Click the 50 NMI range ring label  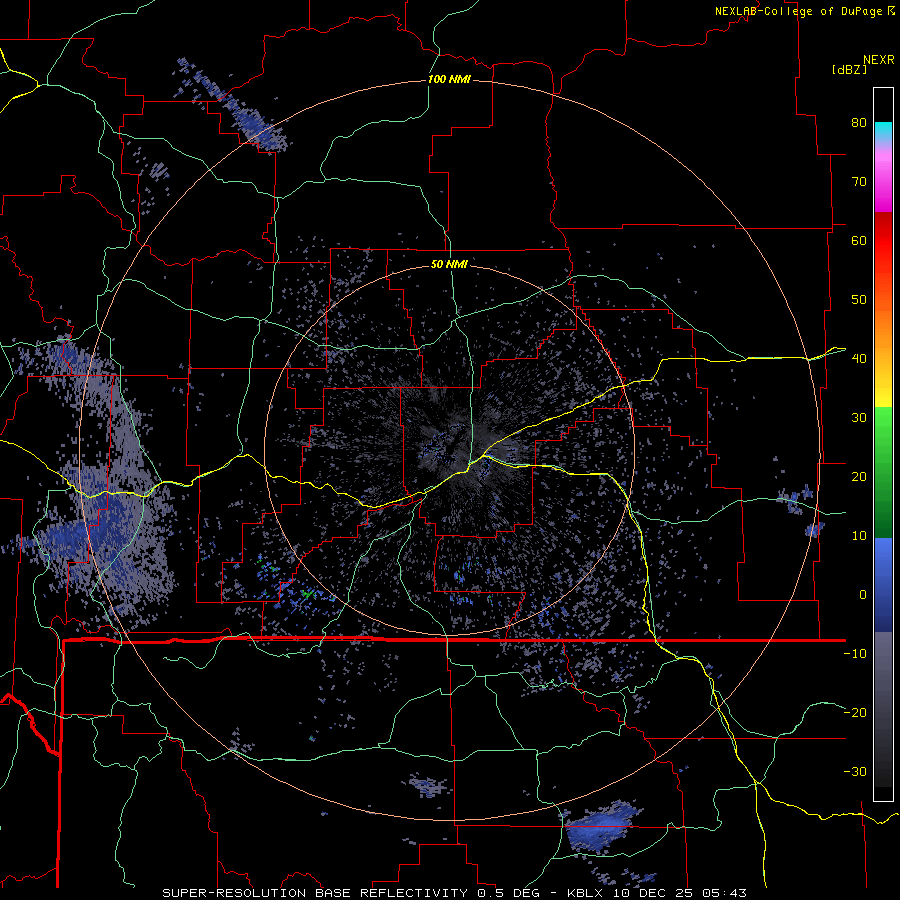pos(449,264)
